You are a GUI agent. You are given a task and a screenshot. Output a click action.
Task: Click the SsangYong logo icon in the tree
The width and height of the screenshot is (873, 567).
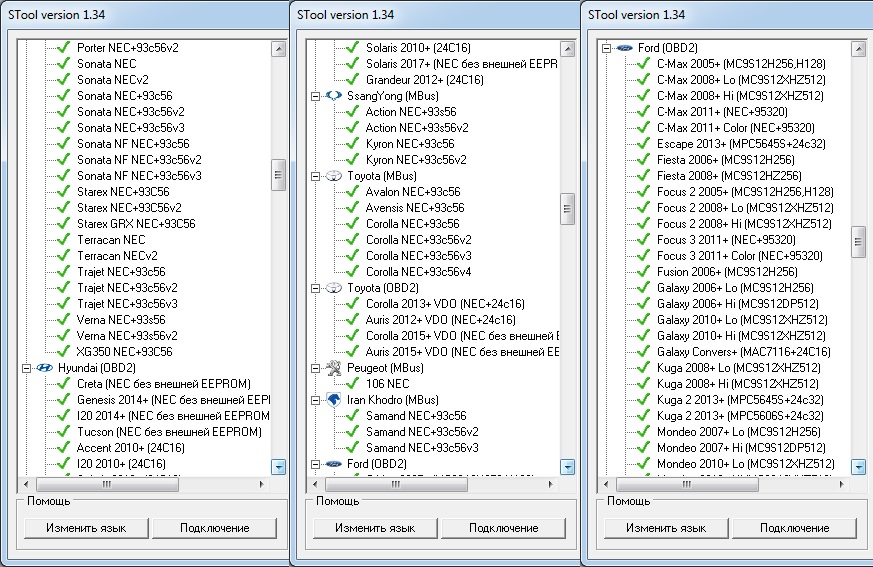[x=333, y=96]
